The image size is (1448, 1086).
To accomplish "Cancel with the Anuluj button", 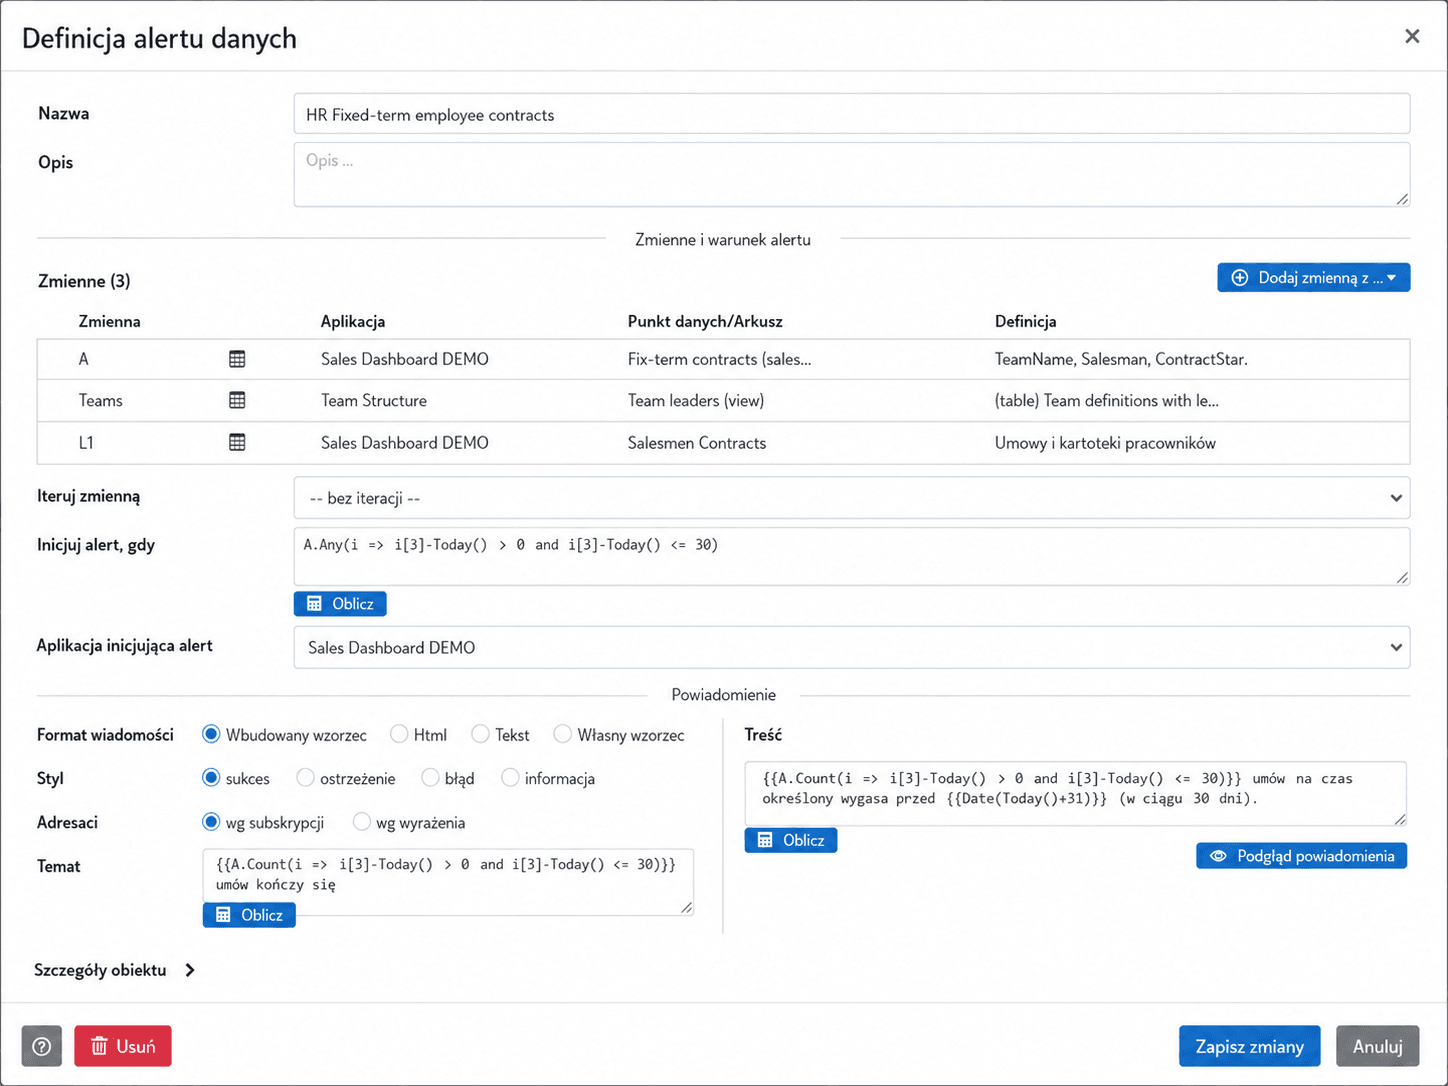I will pyautogui.click(x=1378, y=1046).
